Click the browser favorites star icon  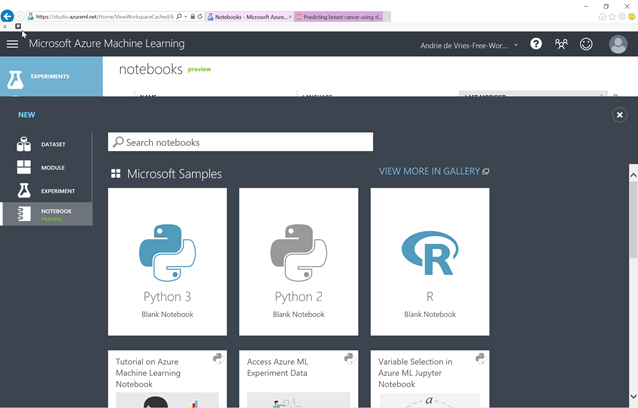612,17
